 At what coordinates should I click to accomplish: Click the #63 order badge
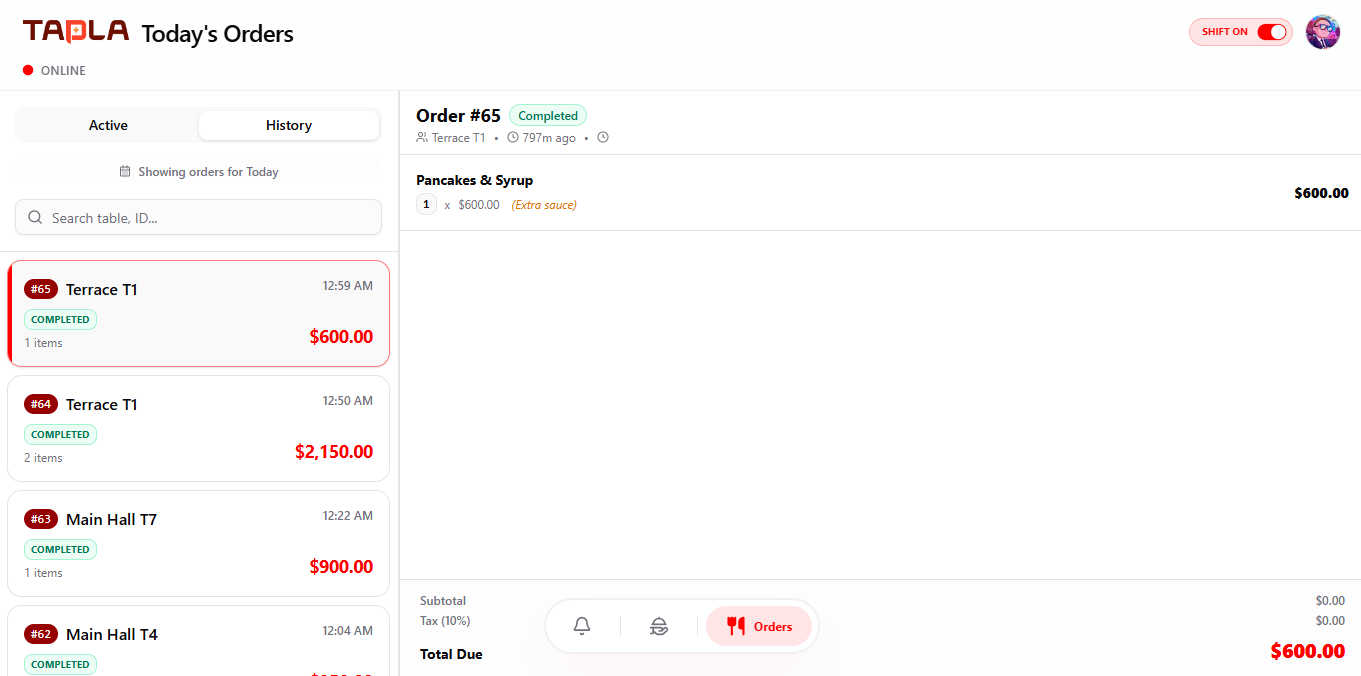point(41,519)
